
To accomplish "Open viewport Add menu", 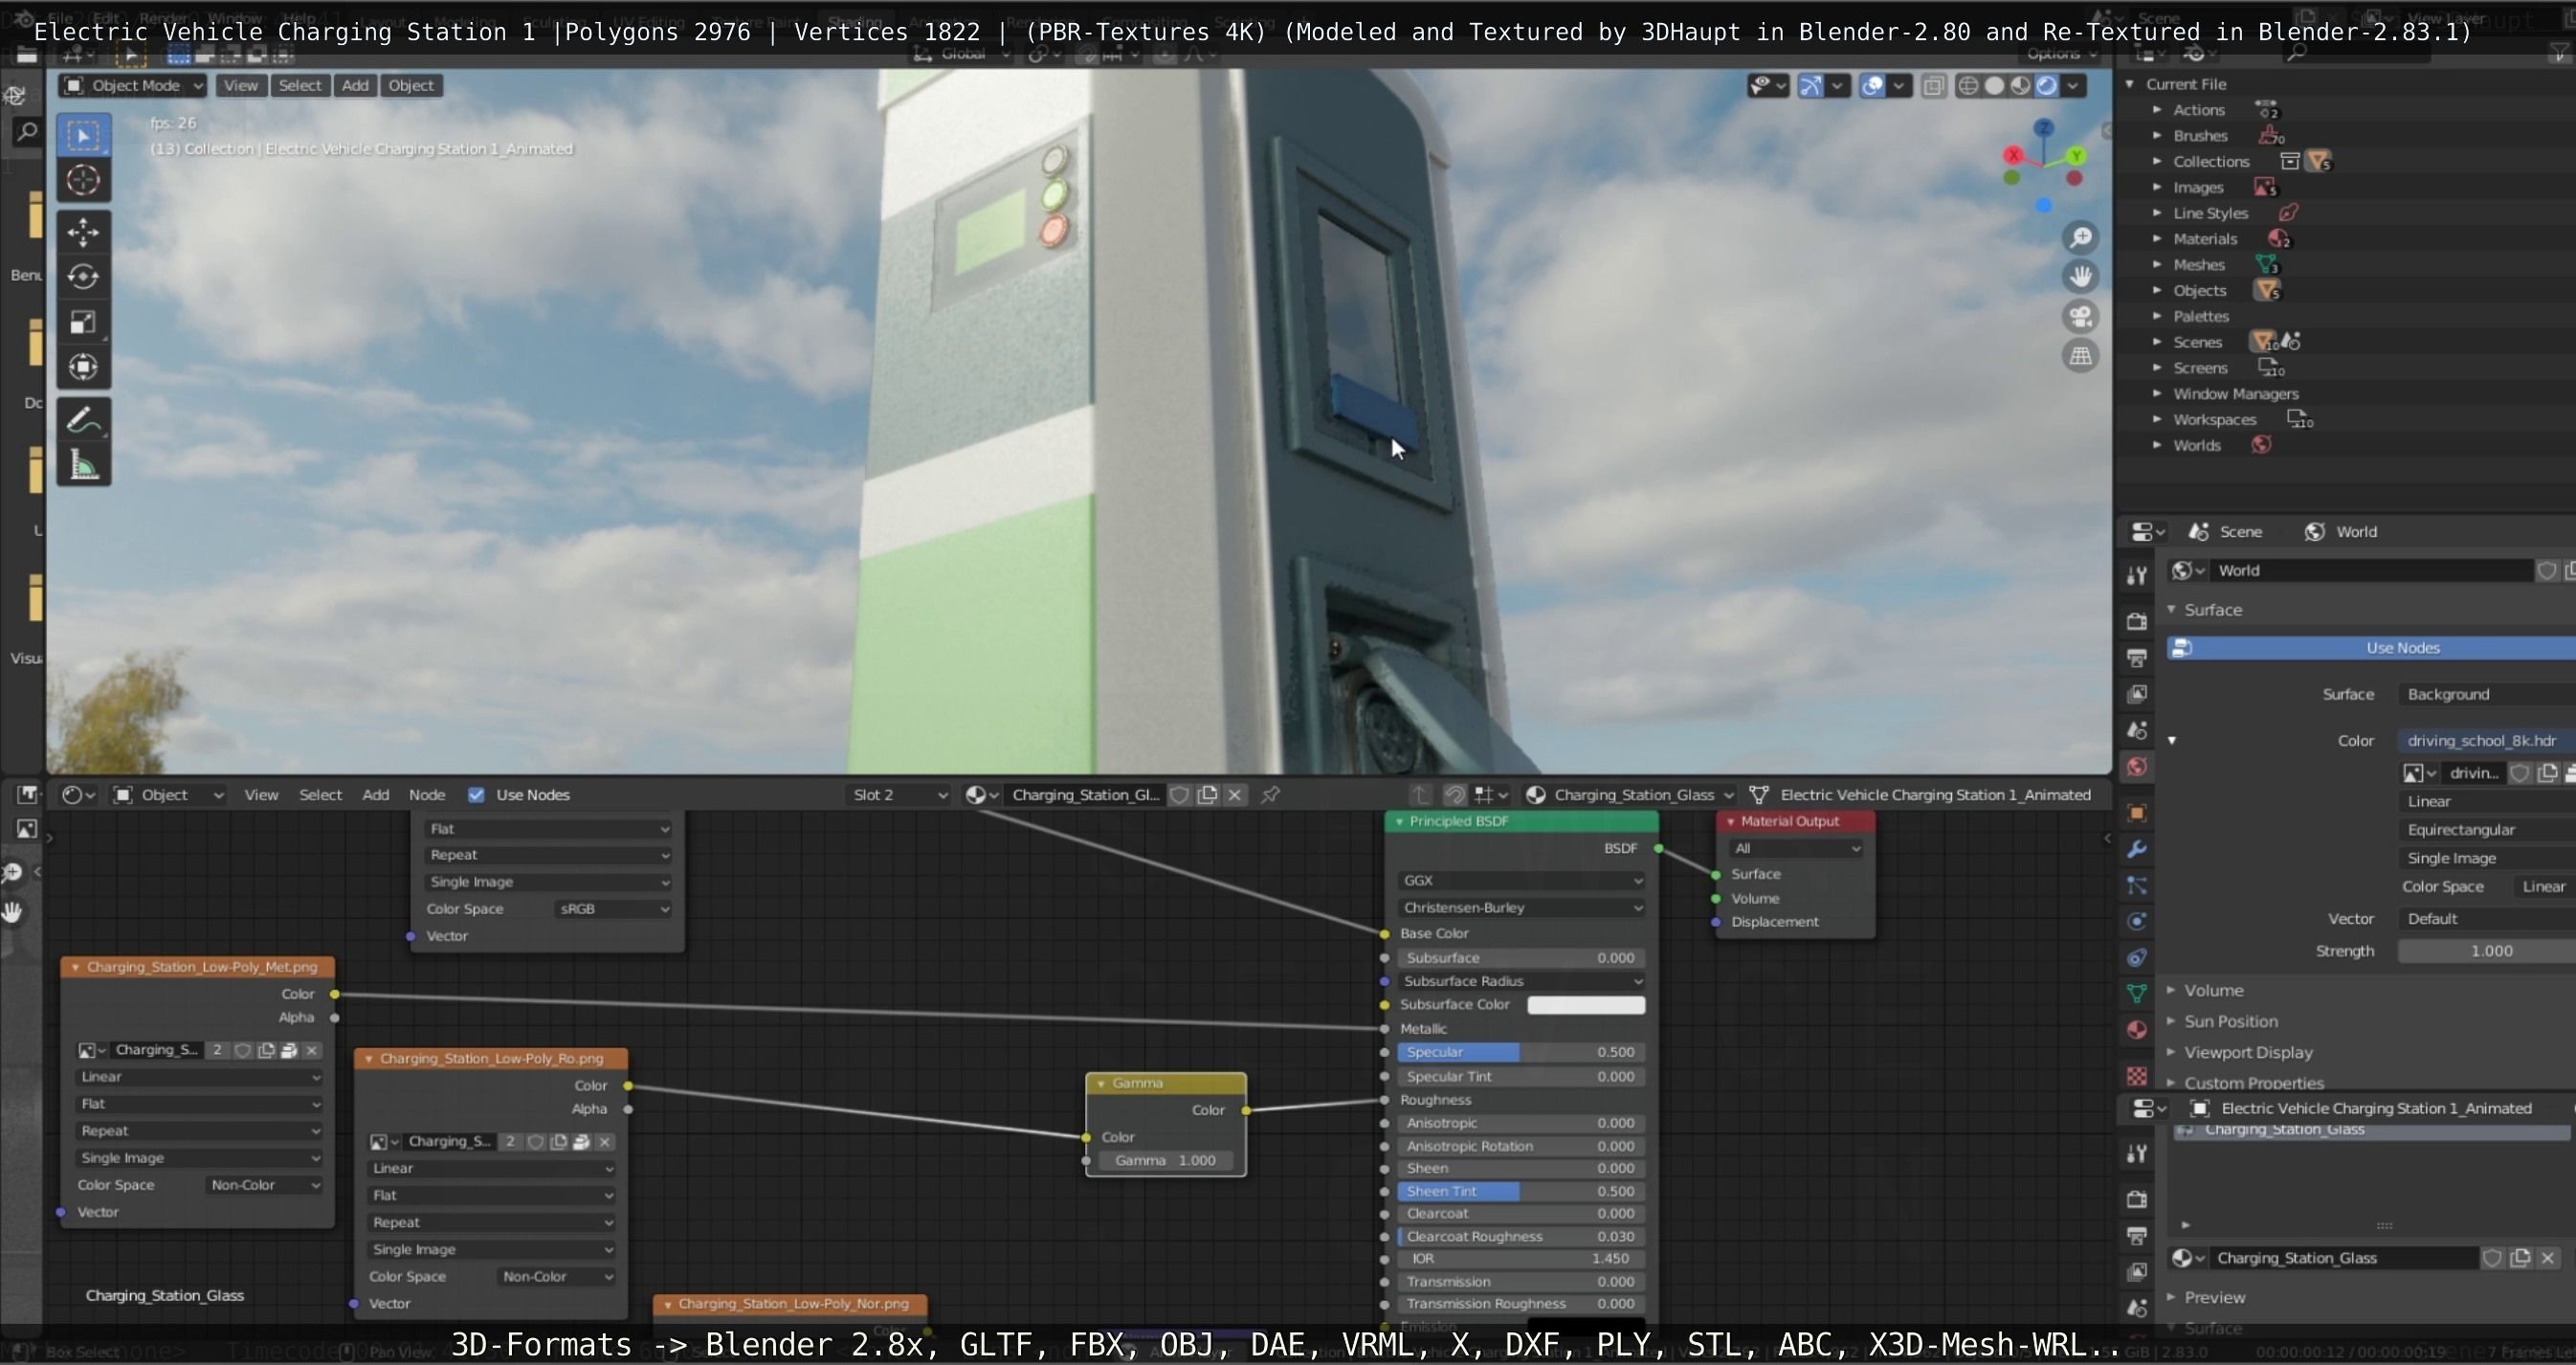I will pos(355,86).
